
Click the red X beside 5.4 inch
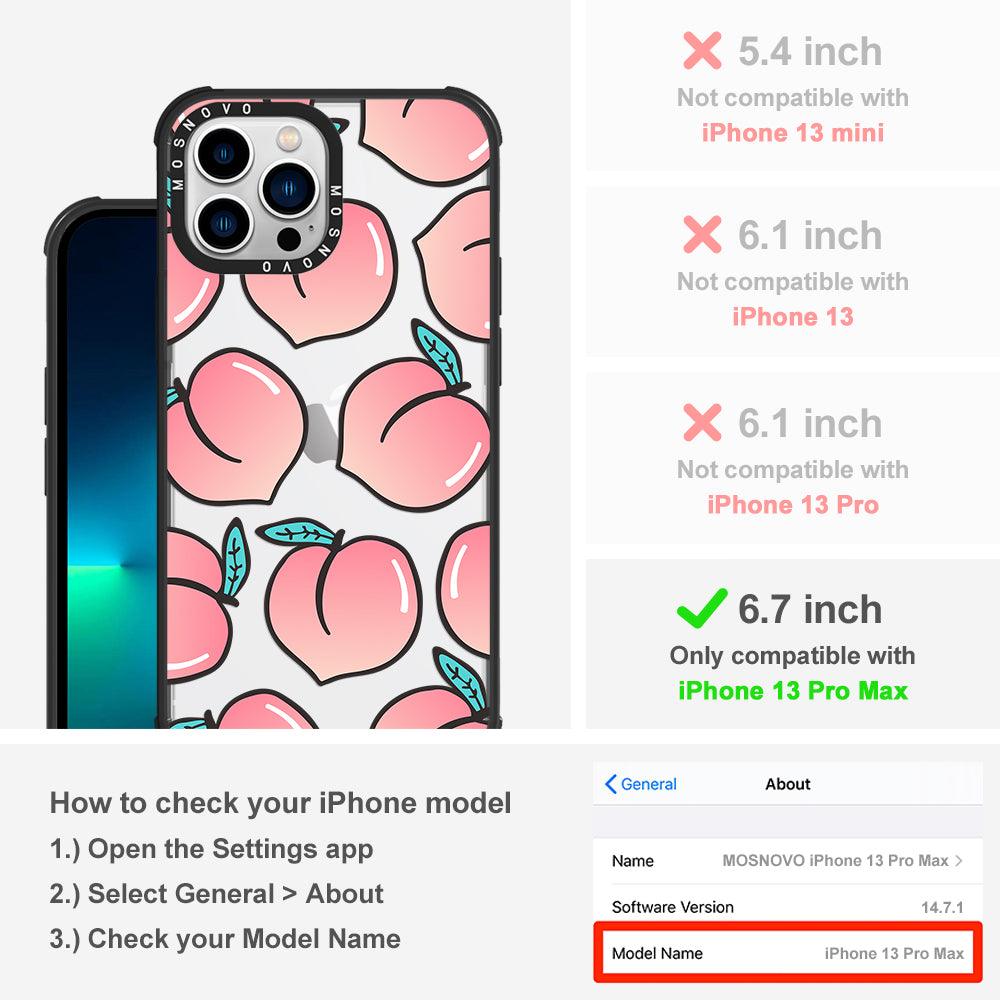(x=702, y=50)
